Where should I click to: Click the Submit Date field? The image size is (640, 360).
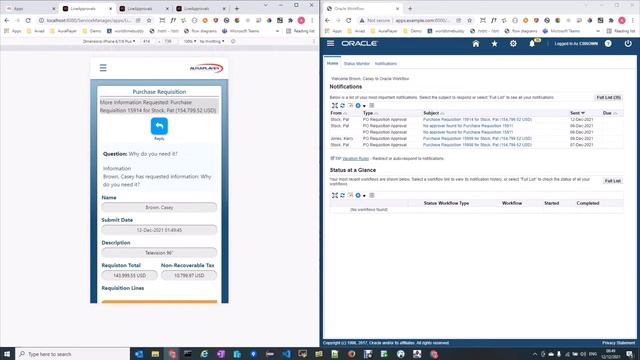[159, 230]
